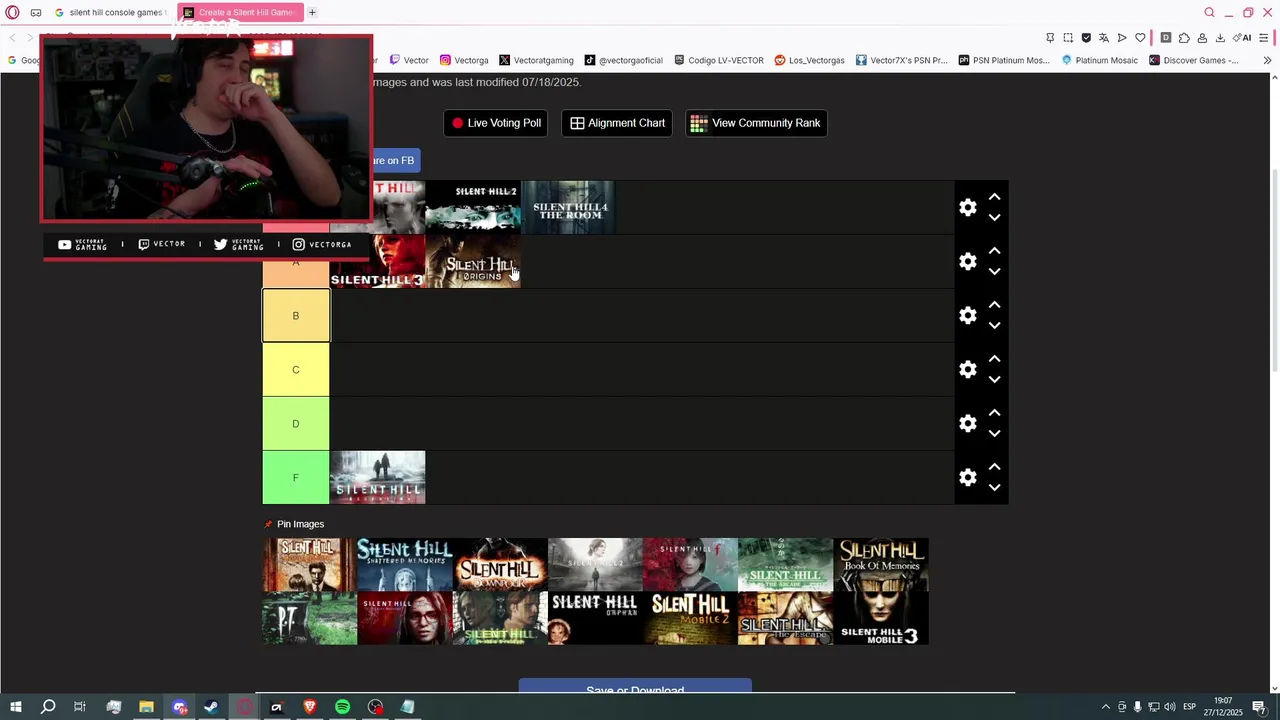The width and height of the screenshot is (1280, 720).
Task: Open the Alignment Chart
Action: point(617,123)
